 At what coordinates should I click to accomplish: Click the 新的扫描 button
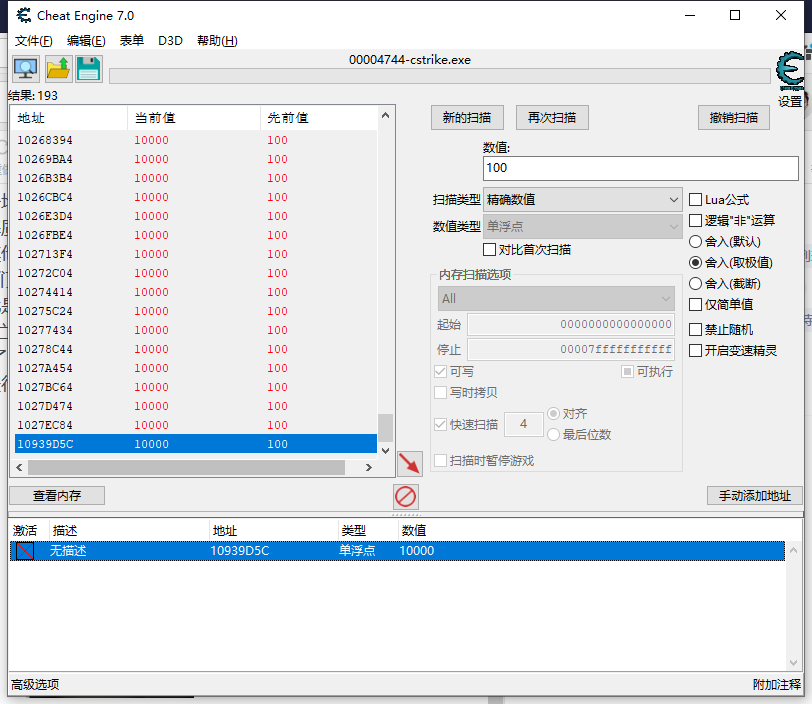pos(467,118)
